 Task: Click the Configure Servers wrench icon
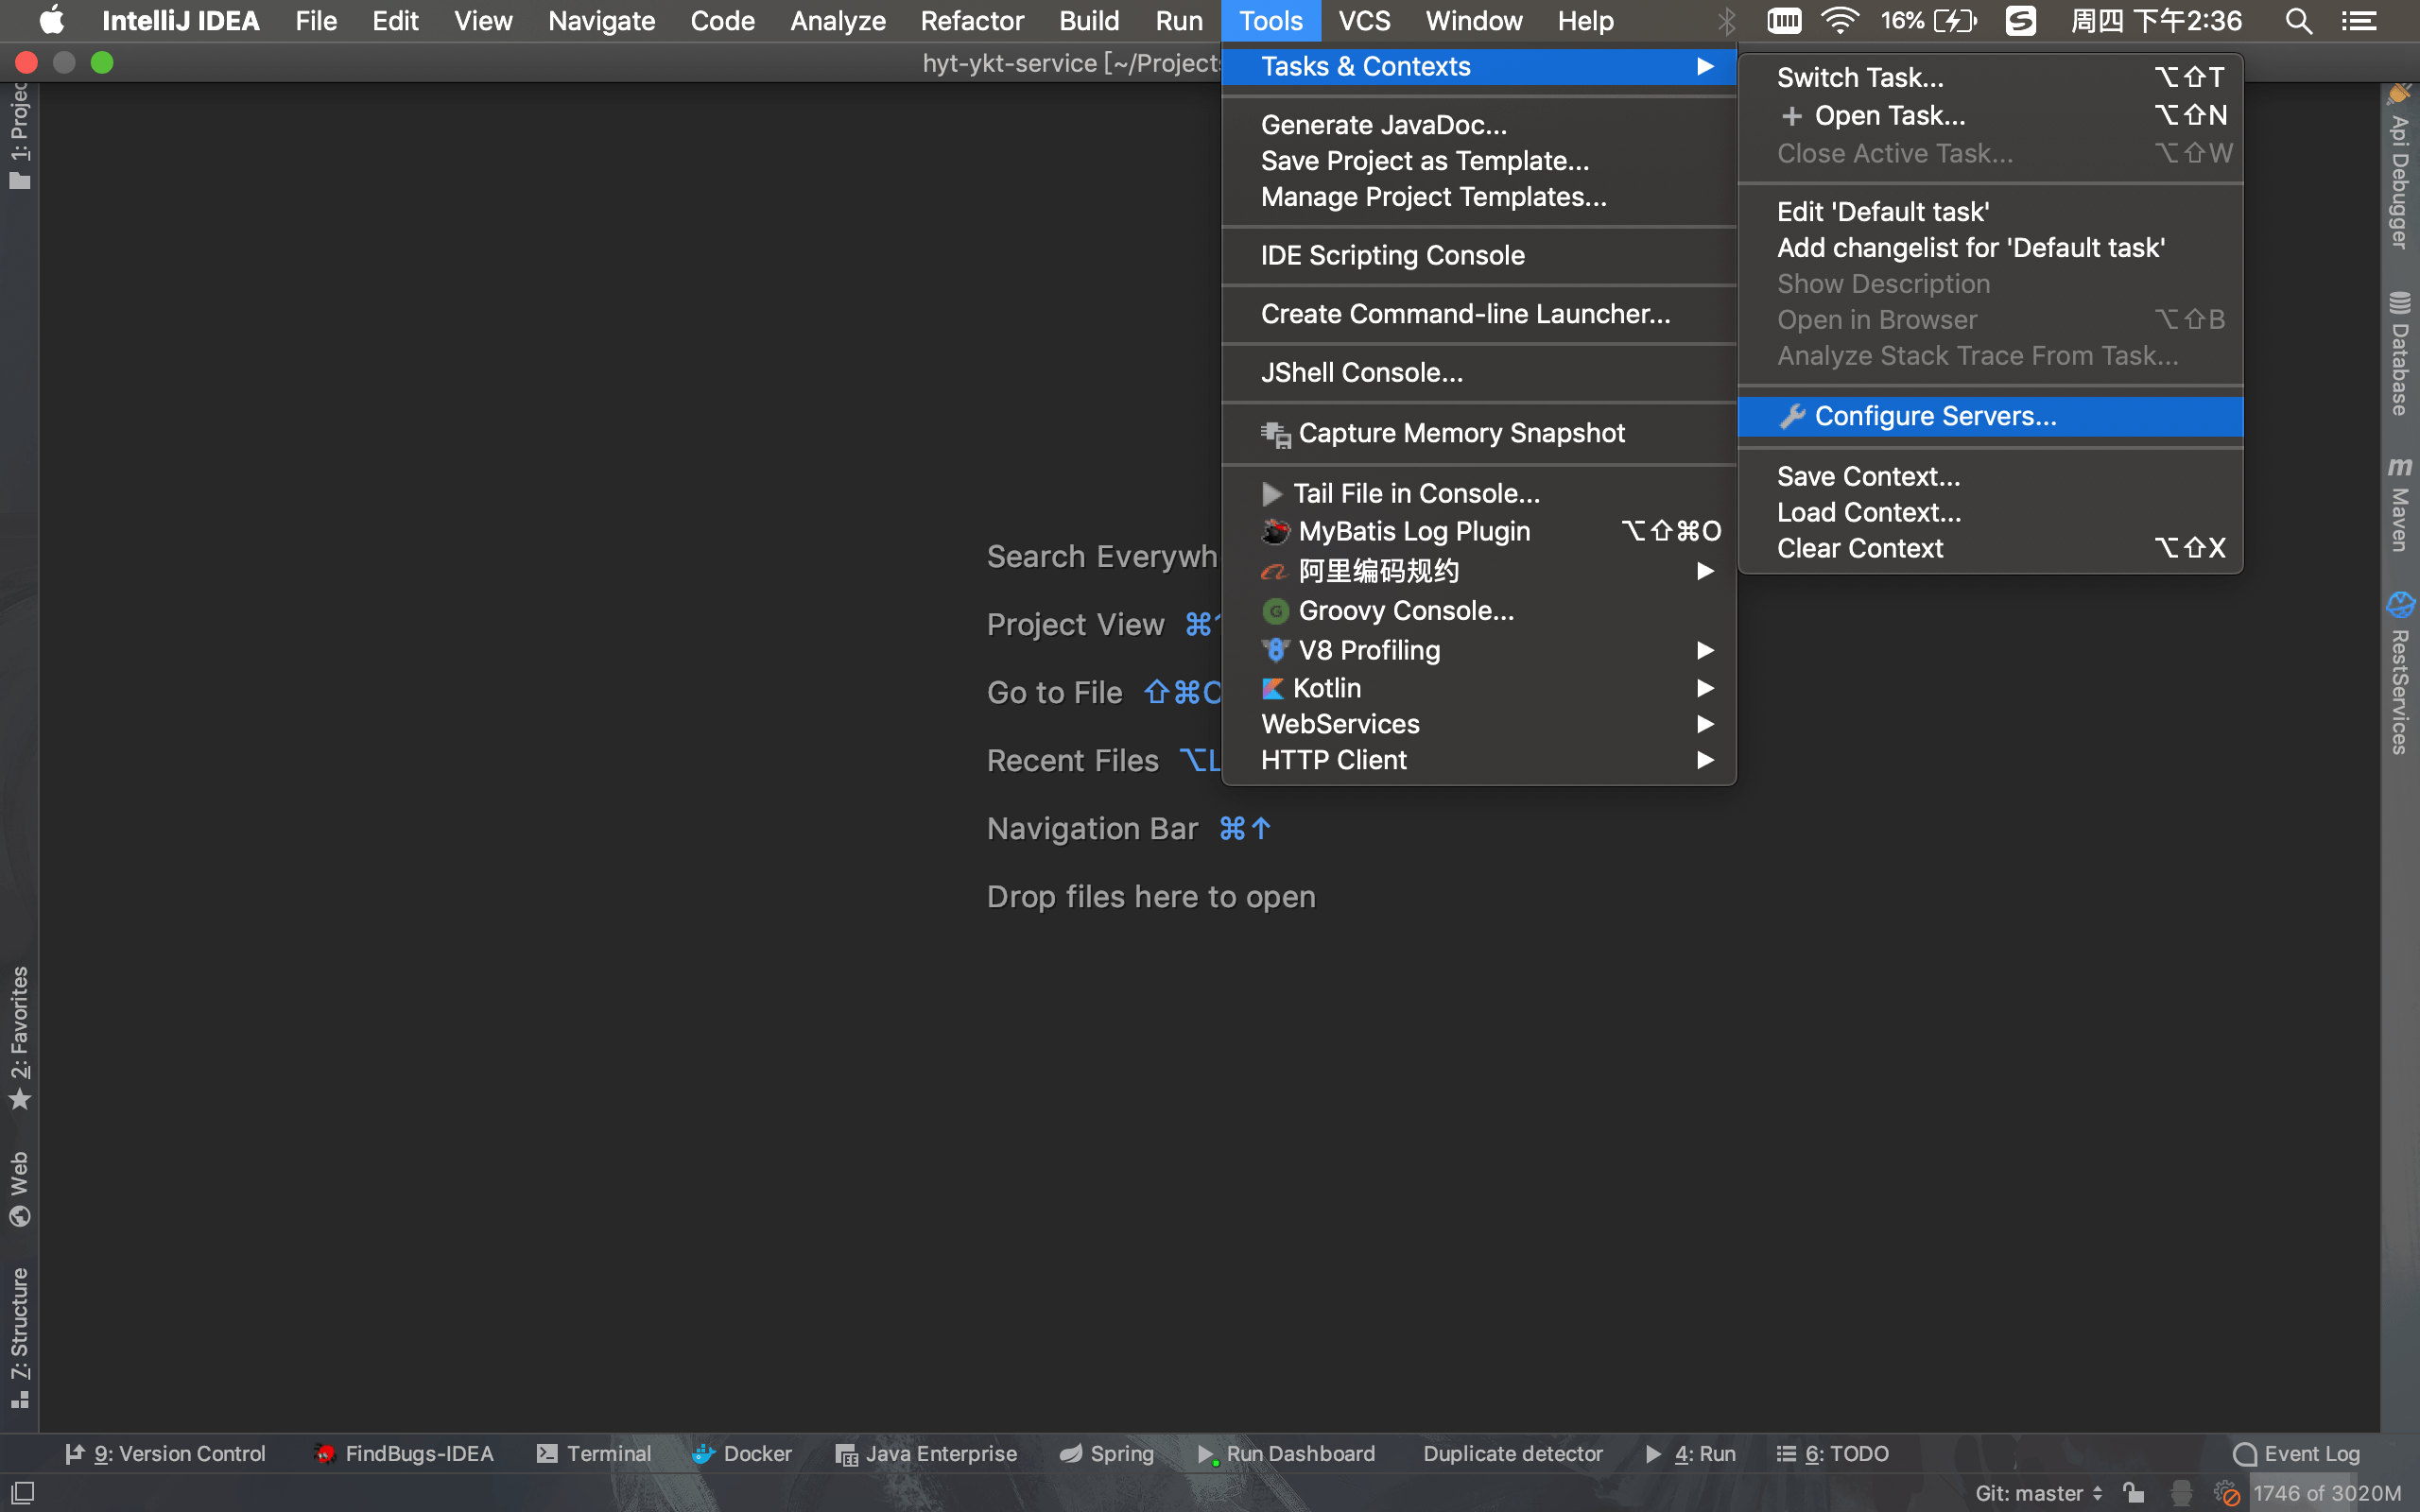(1792, 416)
